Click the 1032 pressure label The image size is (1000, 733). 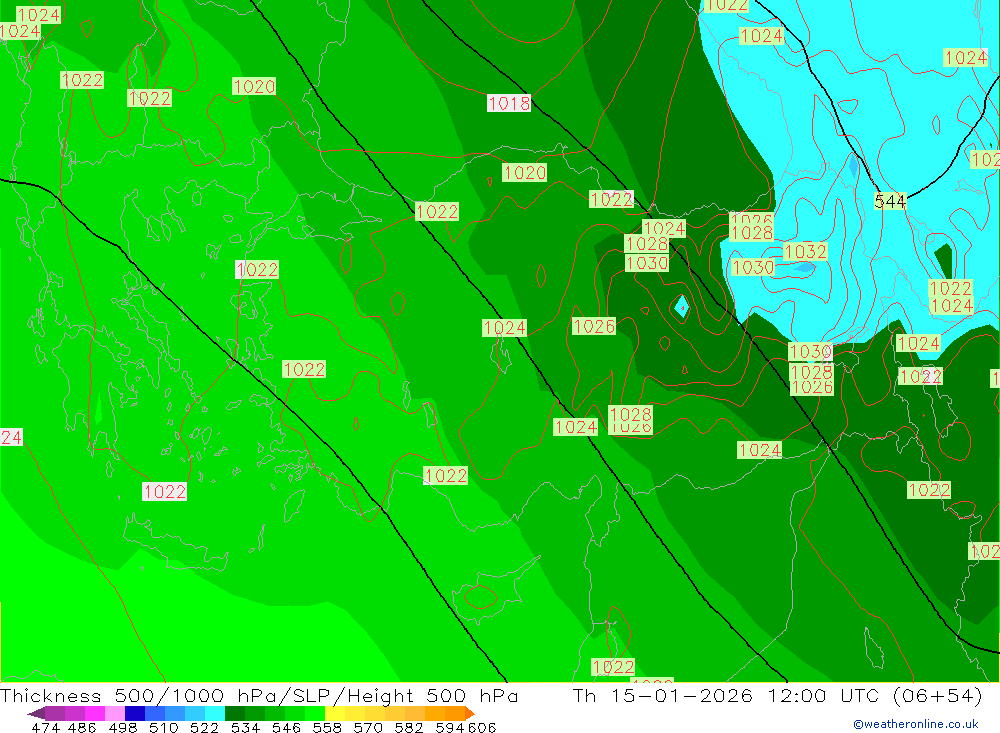coord(805,251)
